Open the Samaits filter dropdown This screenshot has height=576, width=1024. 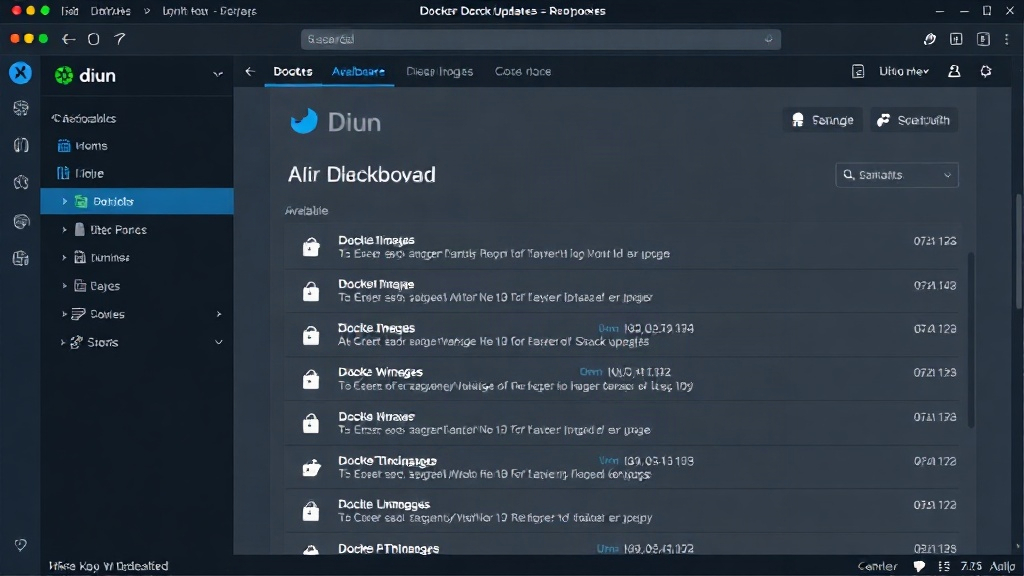[x=897, y=175]
